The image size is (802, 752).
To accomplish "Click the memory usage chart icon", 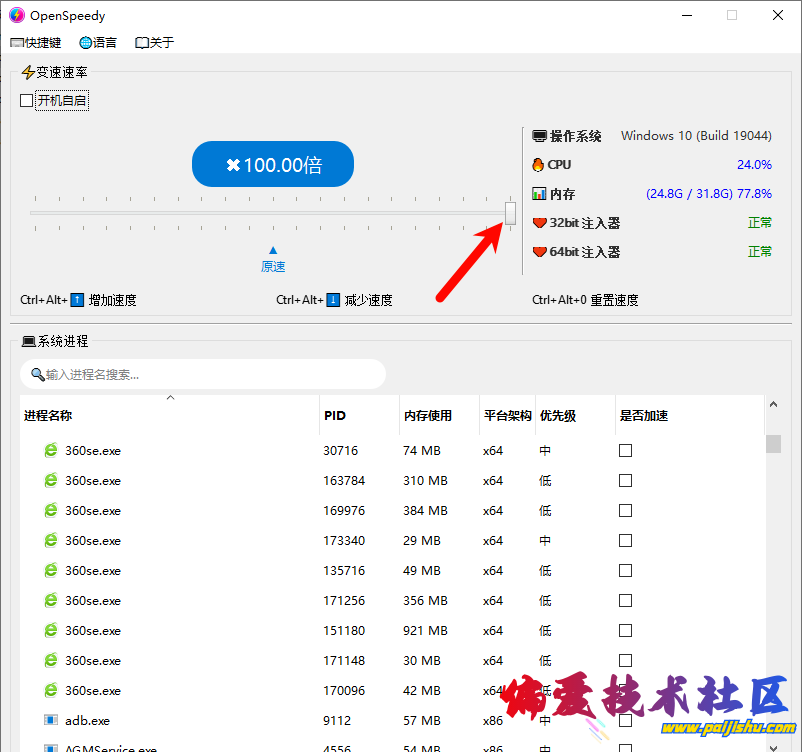I will [x=539, y=194].
